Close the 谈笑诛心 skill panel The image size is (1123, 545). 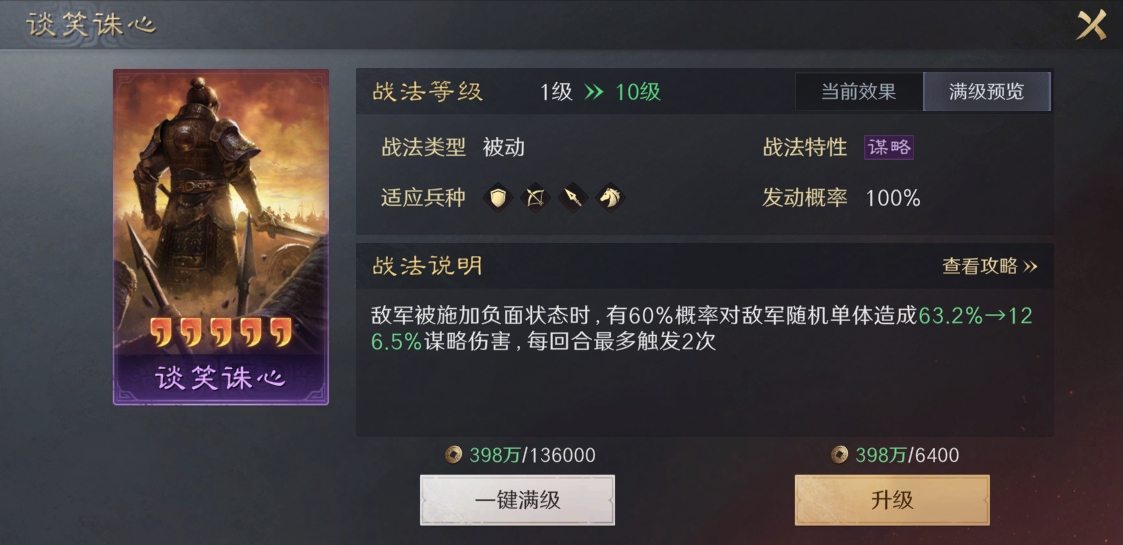point(1092,25)
